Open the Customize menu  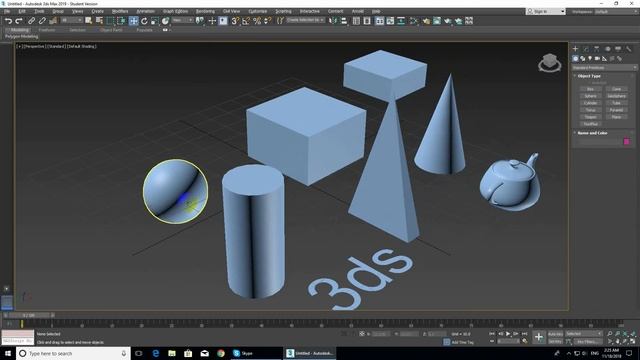(258, 11)
